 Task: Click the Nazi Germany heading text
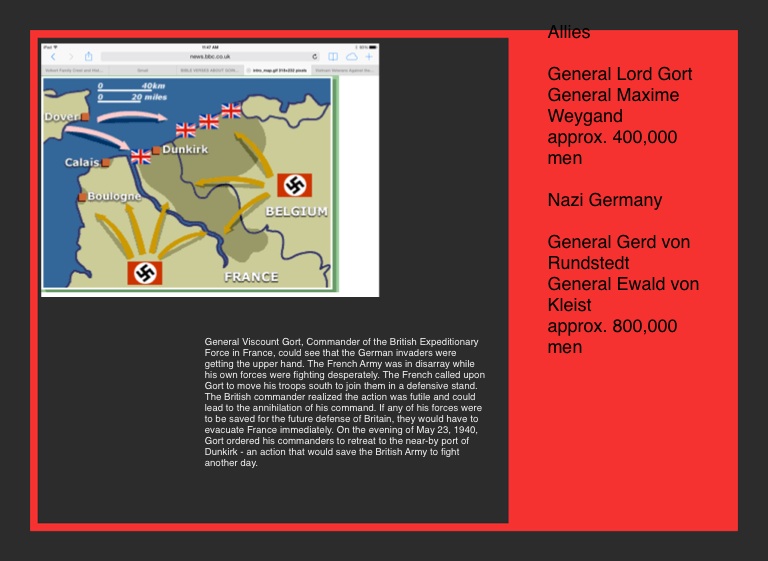point(604,200)
